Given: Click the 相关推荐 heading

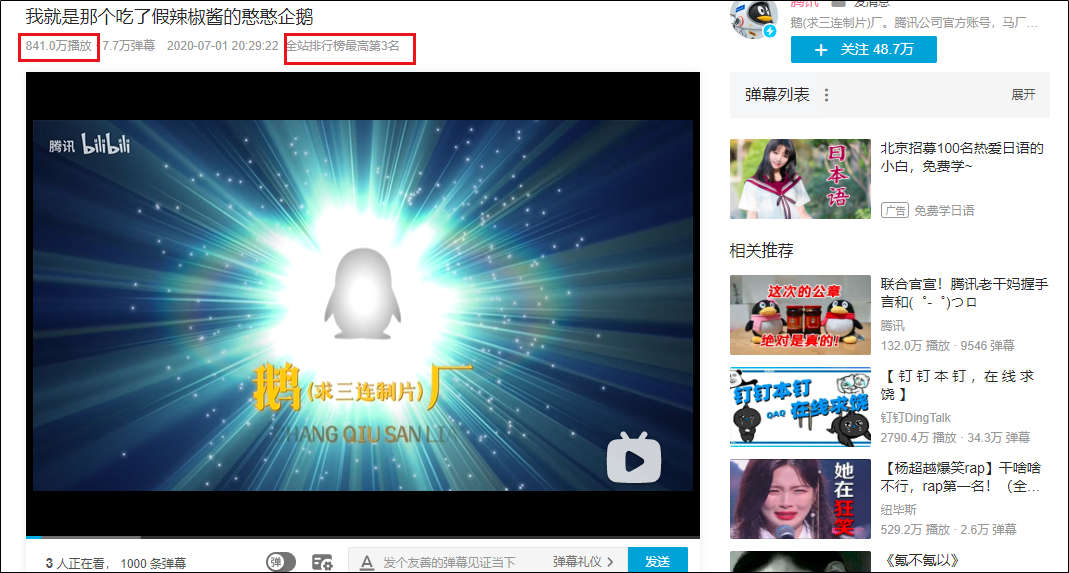Looking at the screenshot, I should (762, 250).
